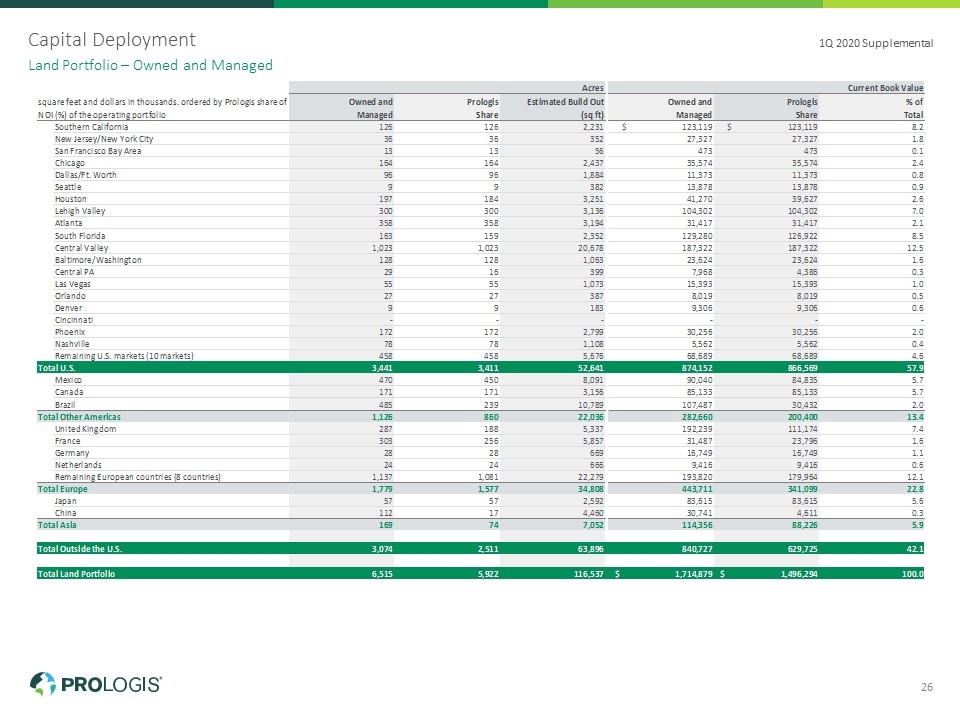The height and width of the screenshot is (720, 960).
Task: Select the United Kingdom row label
Action: [x=85, y=429]
